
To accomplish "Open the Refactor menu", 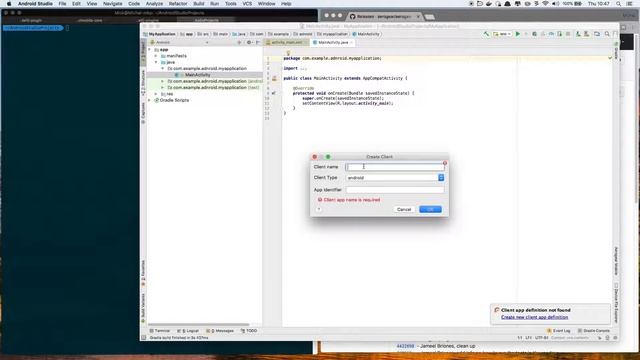I will point(178,4).
